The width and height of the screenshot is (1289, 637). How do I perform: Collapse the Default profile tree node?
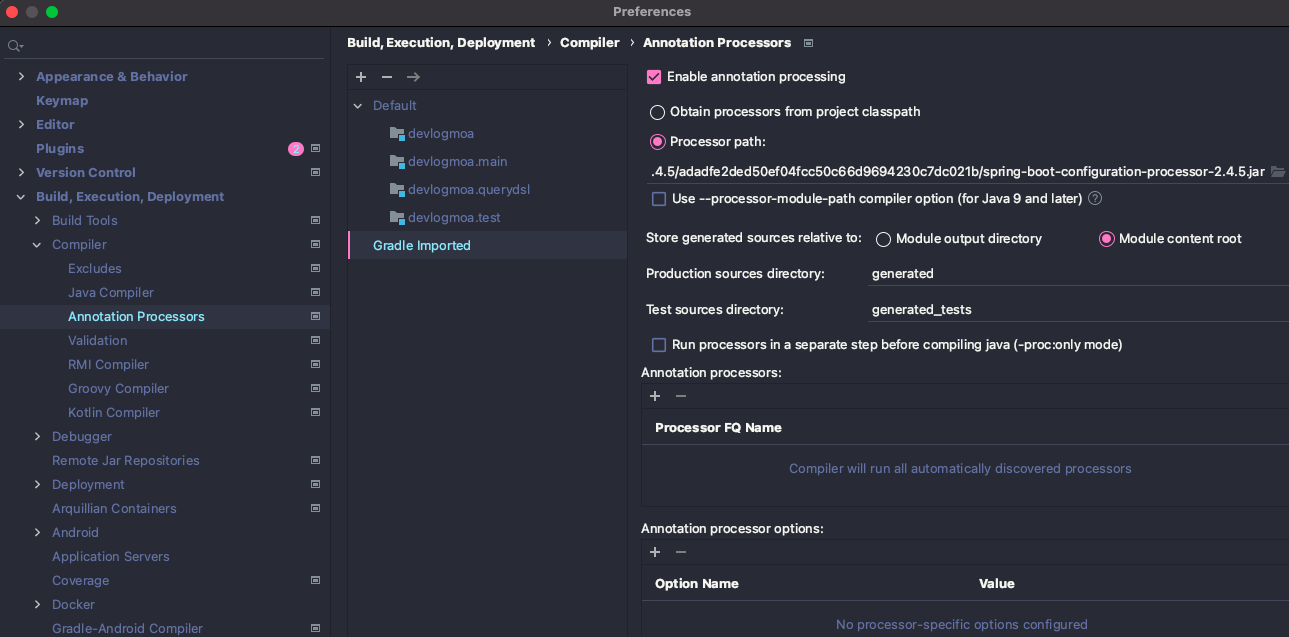358,106
